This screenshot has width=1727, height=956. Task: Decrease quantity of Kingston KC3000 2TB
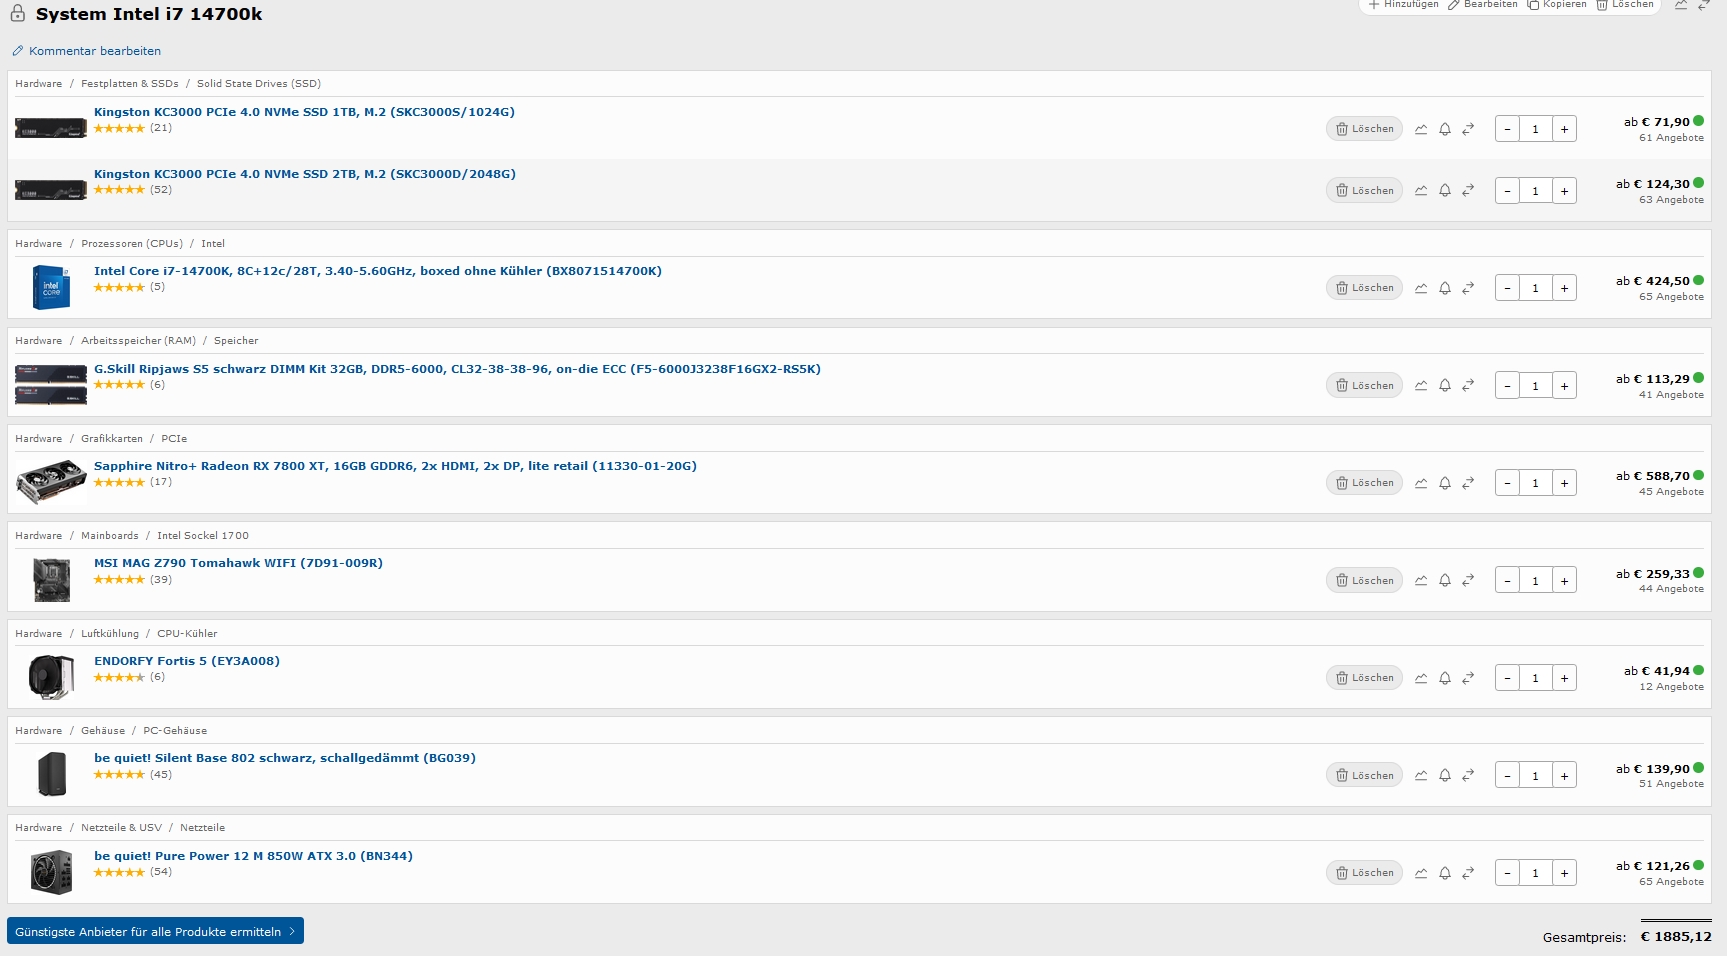pos(1507,191)
